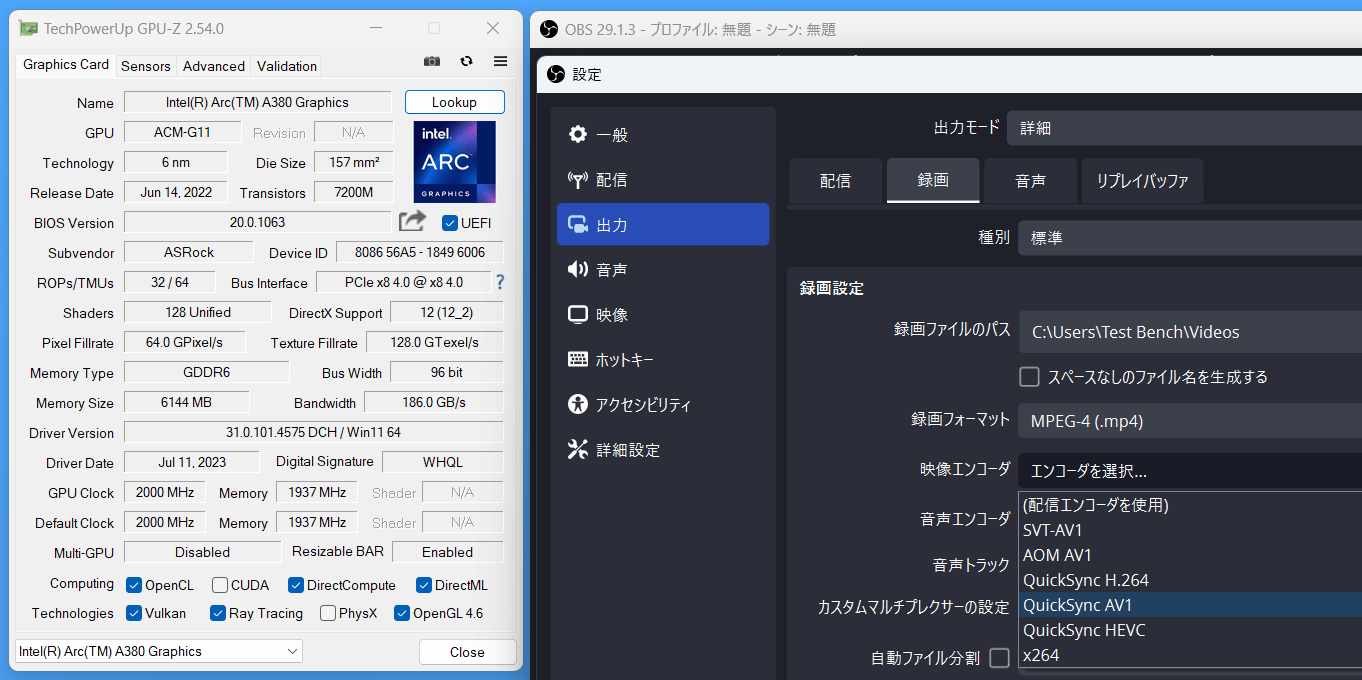Screen dimensions: 1362x680
Task: Switch to the Validation tab
Action: coord(287,66)
